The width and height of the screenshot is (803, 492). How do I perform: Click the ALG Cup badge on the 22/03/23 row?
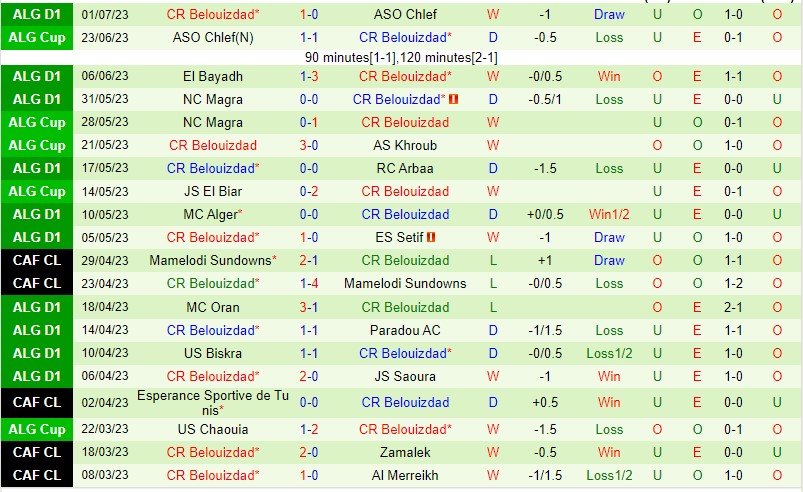[36, 429]
